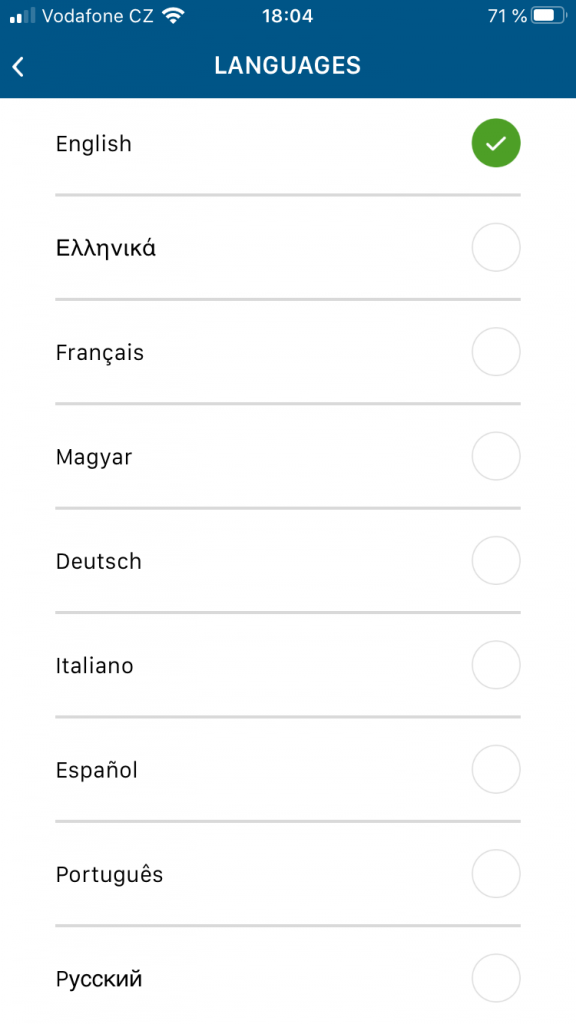Tap the Español language row text
576x1024 pixels.
[x=97, y=771]
